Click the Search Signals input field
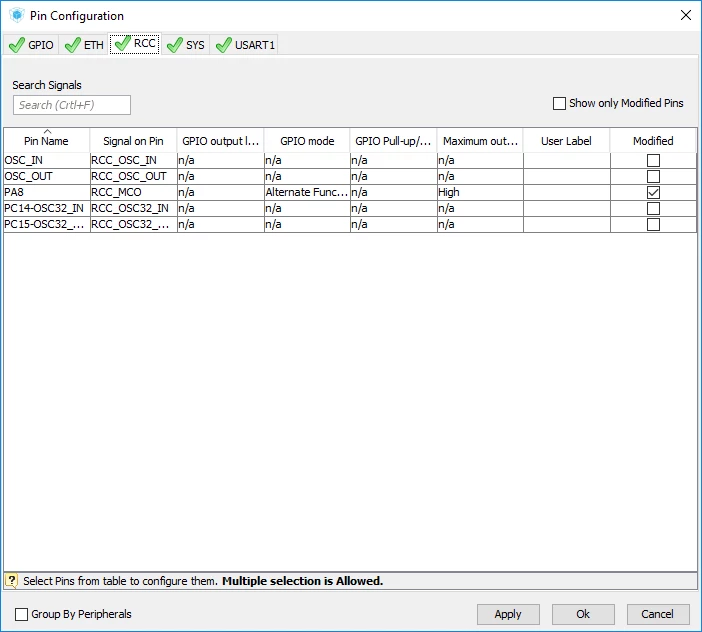 72,105
